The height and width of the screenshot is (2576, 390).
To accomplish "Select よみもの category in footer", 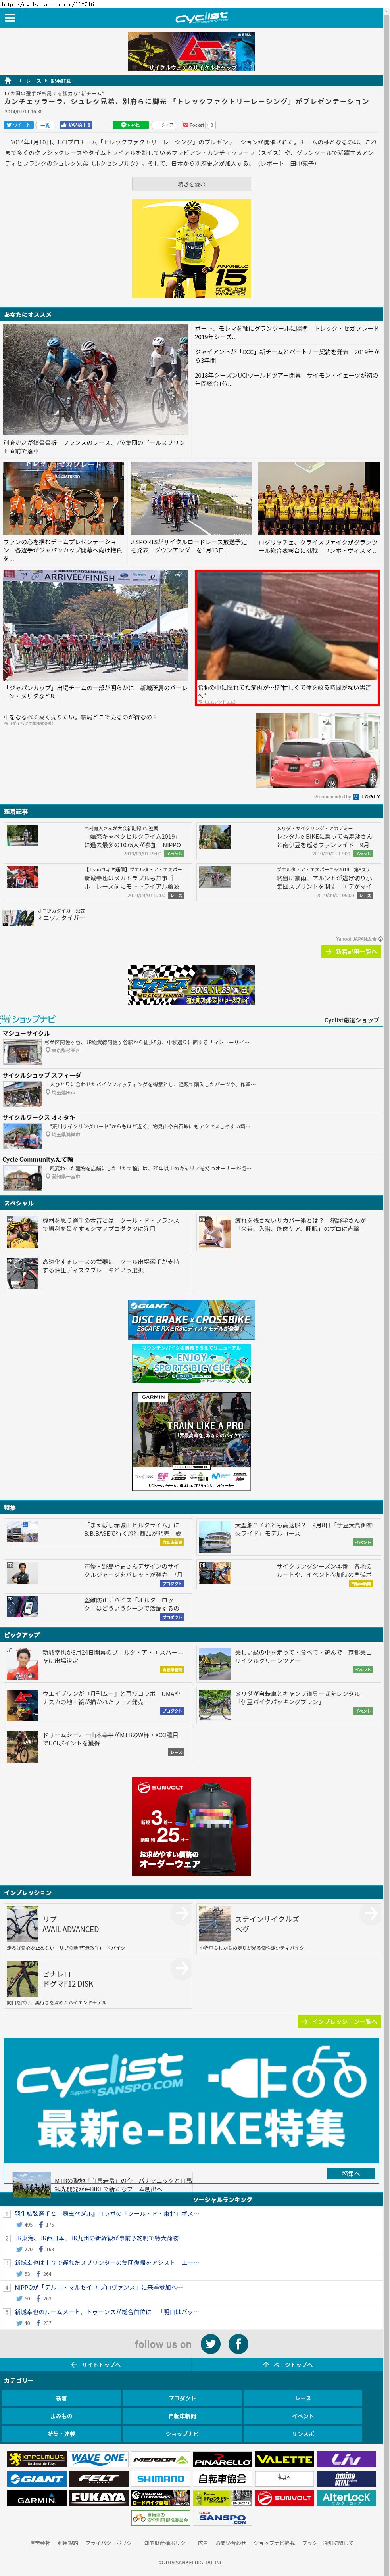I will coord(61,2416).
